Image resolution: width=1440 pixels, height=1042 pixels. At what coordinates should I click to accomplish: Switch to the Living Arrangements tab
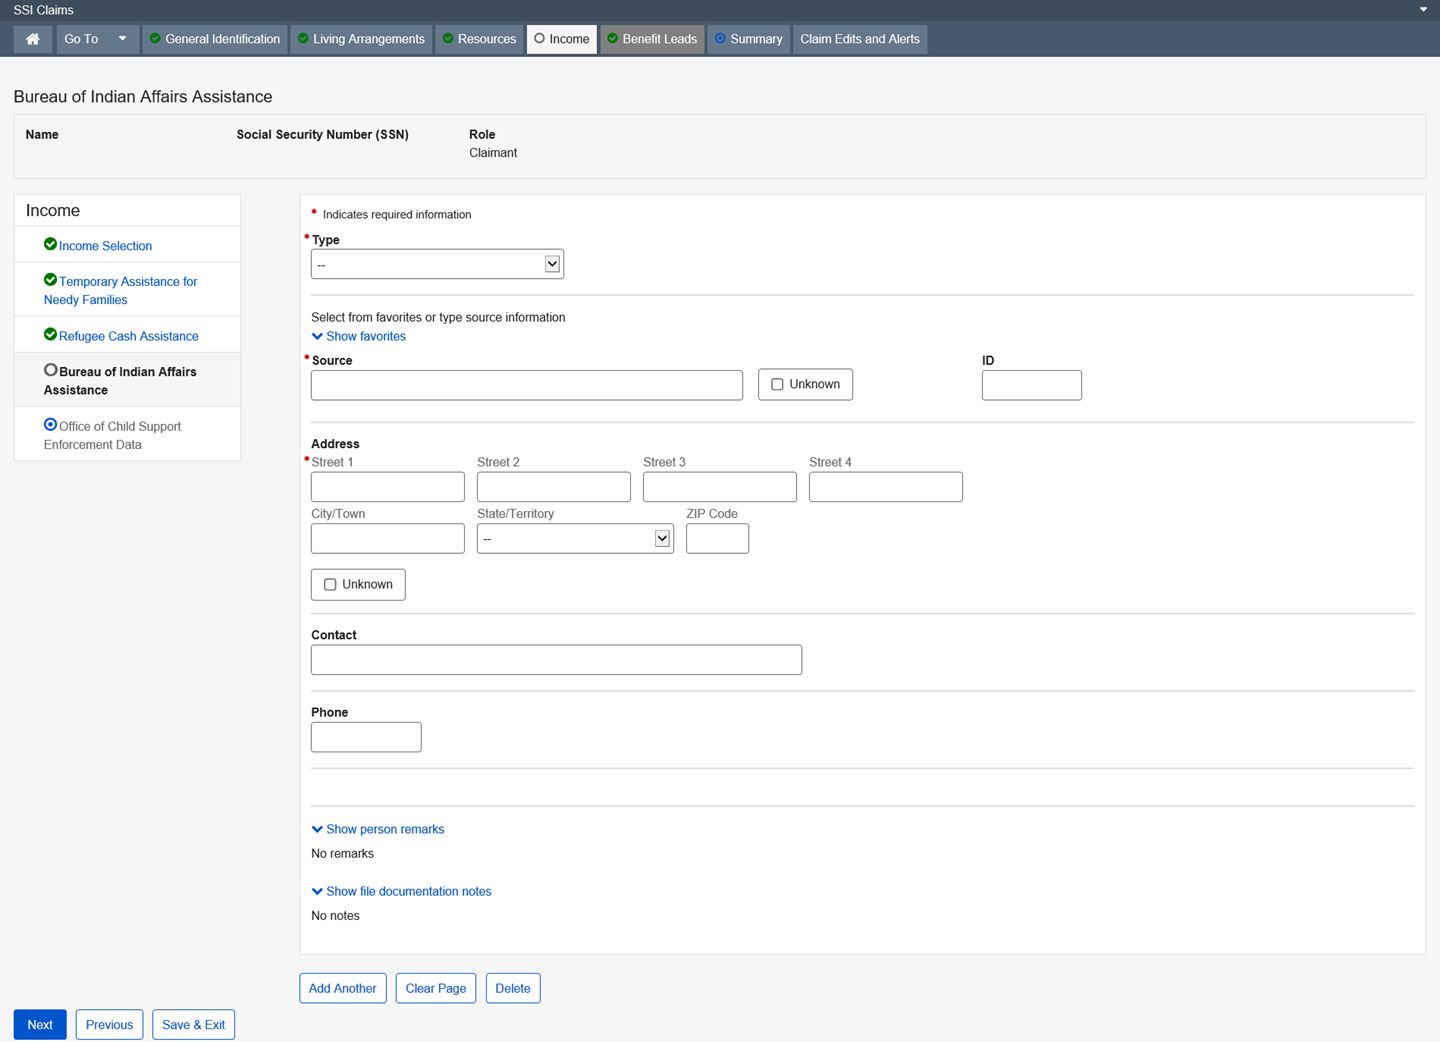click(x=361, y=39)
